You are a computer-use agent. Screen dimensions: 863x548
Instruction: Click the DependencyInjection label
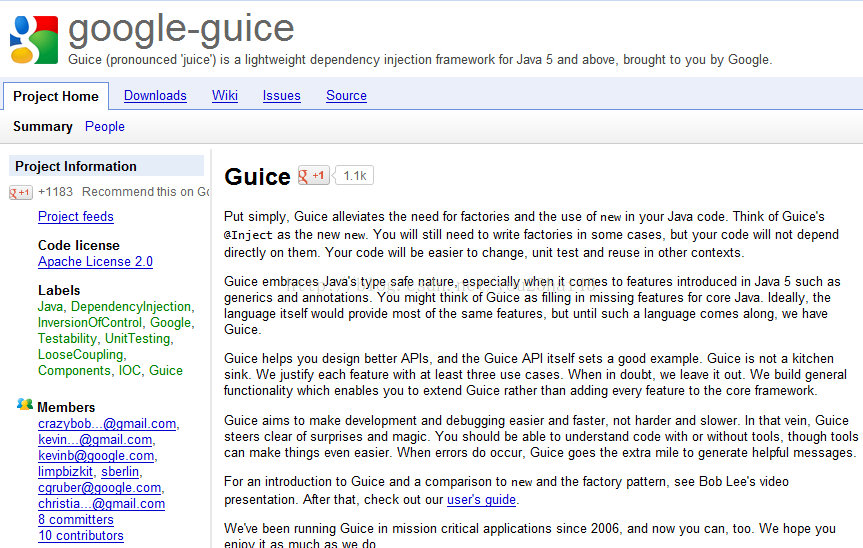click(x=131, y=306)
